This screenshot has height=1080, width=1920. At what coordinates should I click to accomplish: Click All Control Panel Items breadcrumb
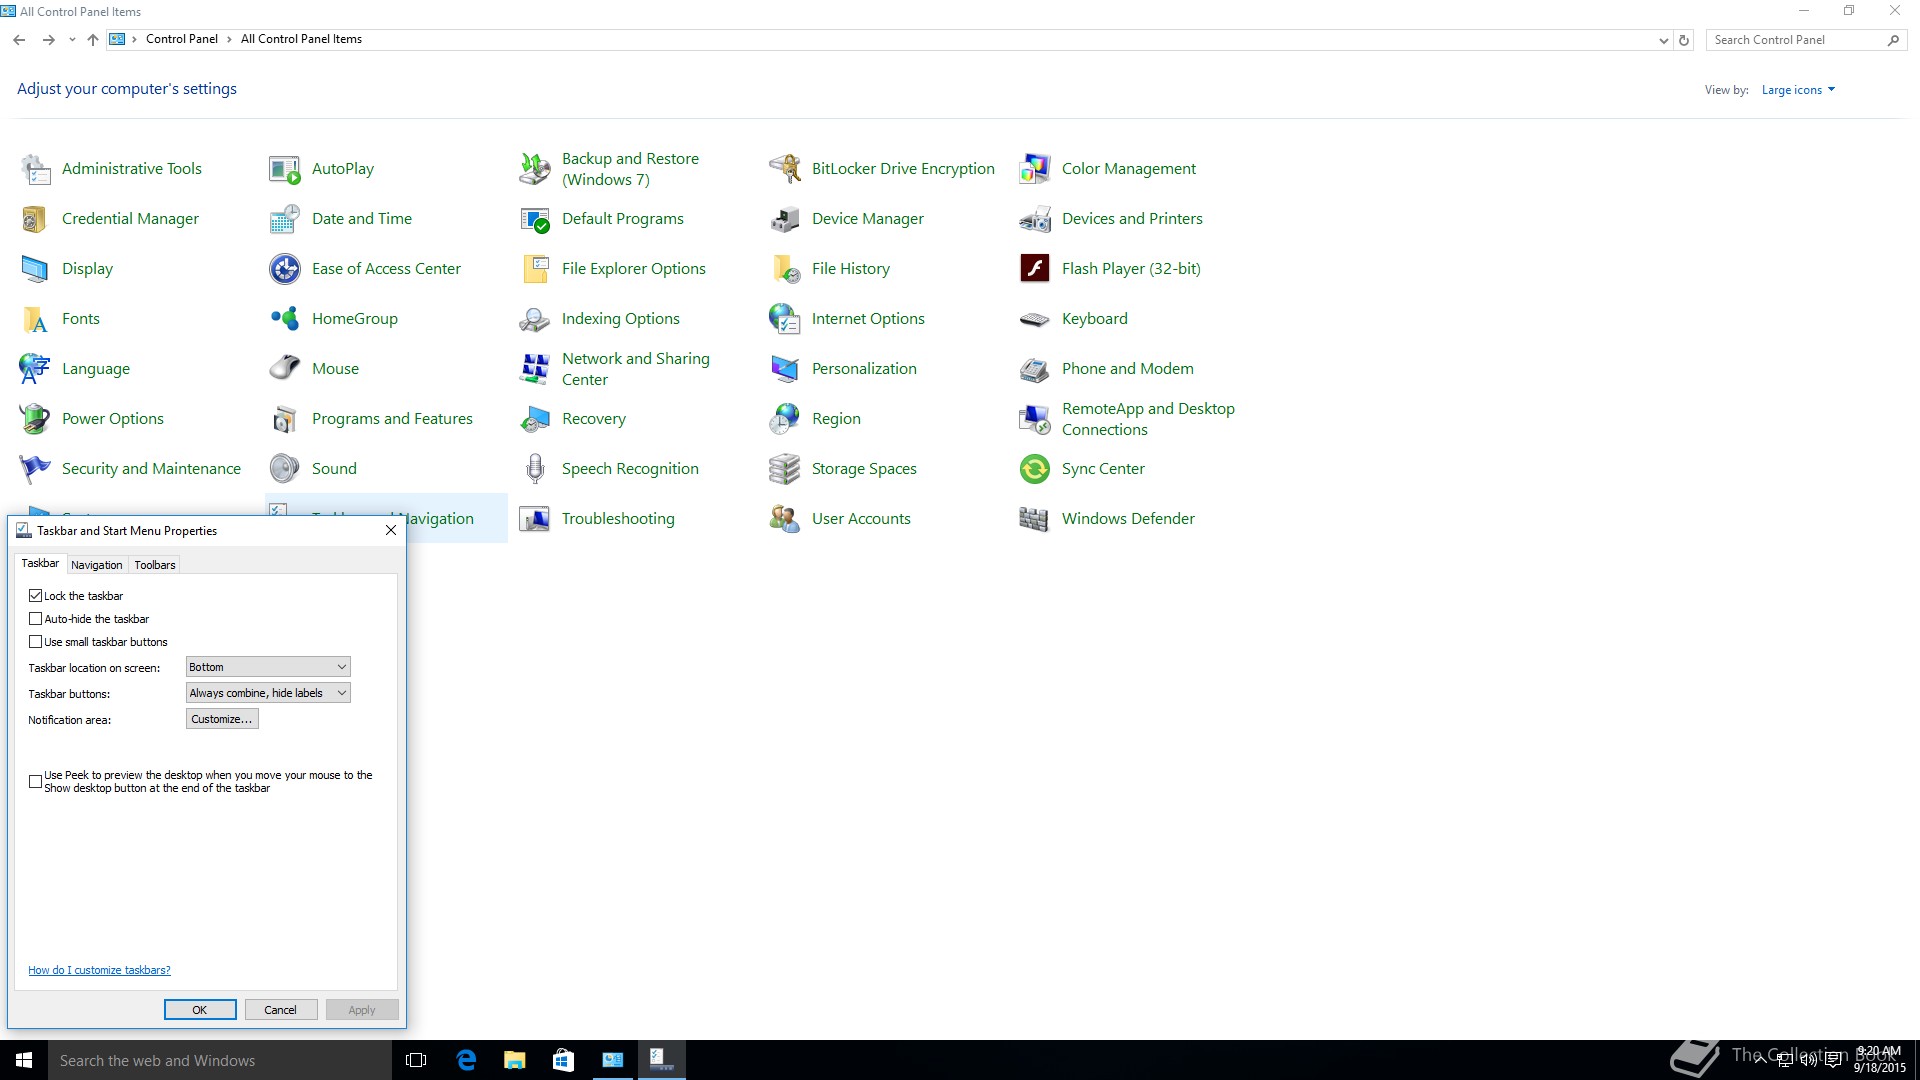301,39
